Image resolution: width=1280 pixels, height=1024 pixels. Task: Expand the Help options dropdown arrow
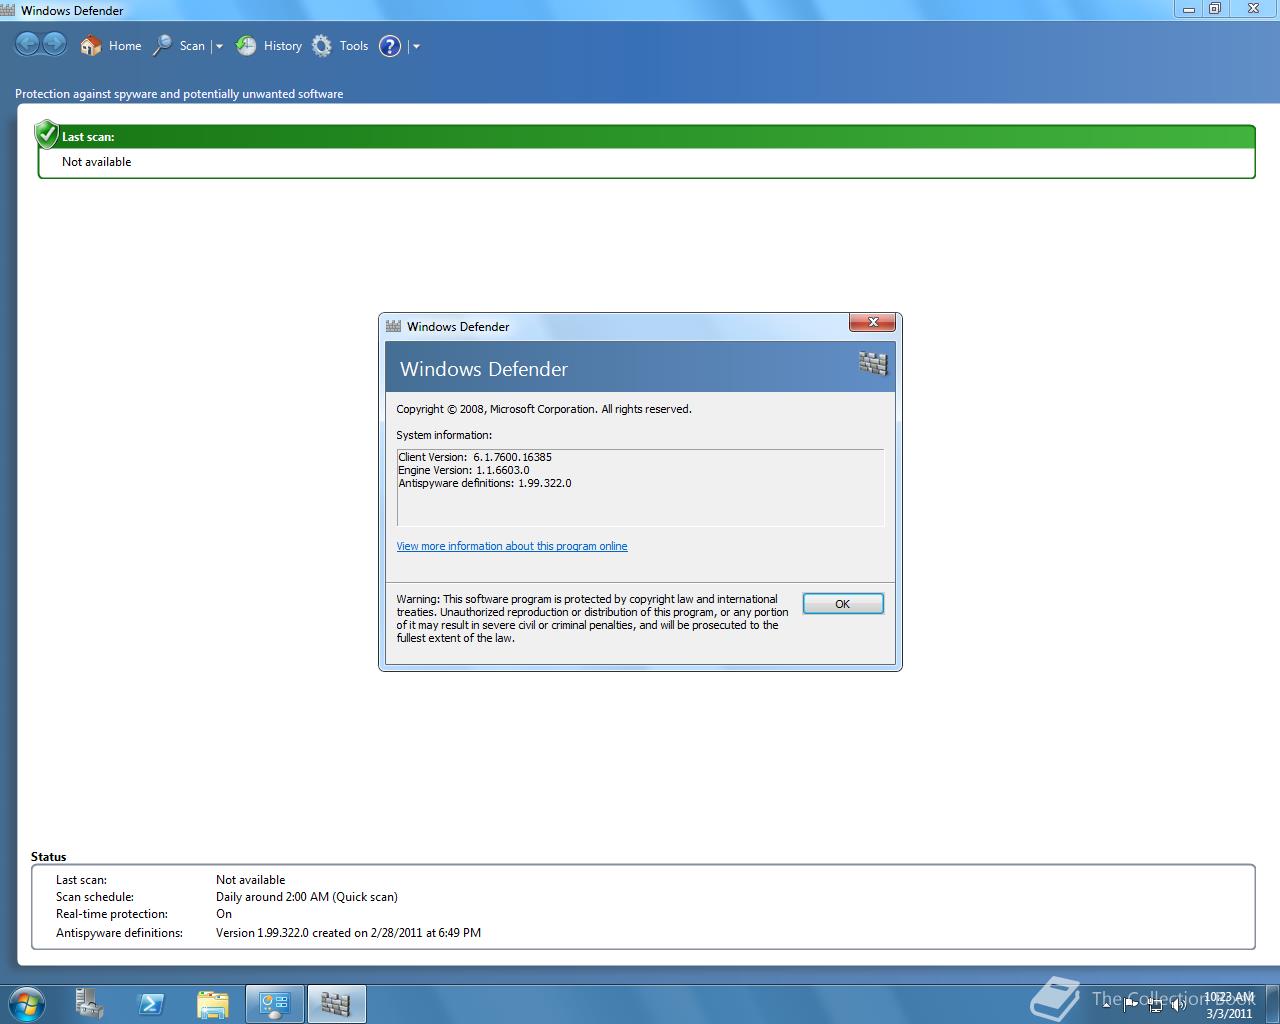pyautogui.click(x=416, y=46)
